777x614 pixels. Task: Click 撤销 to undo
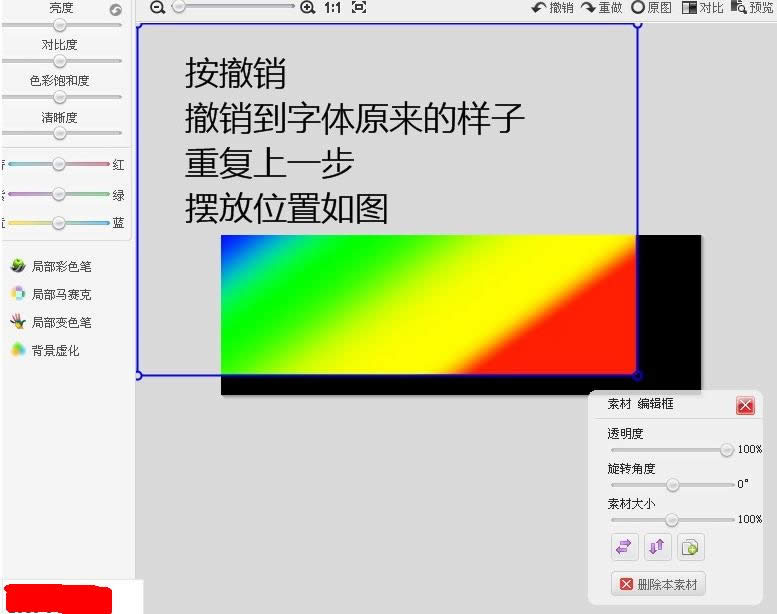click(x=553, y=8)
